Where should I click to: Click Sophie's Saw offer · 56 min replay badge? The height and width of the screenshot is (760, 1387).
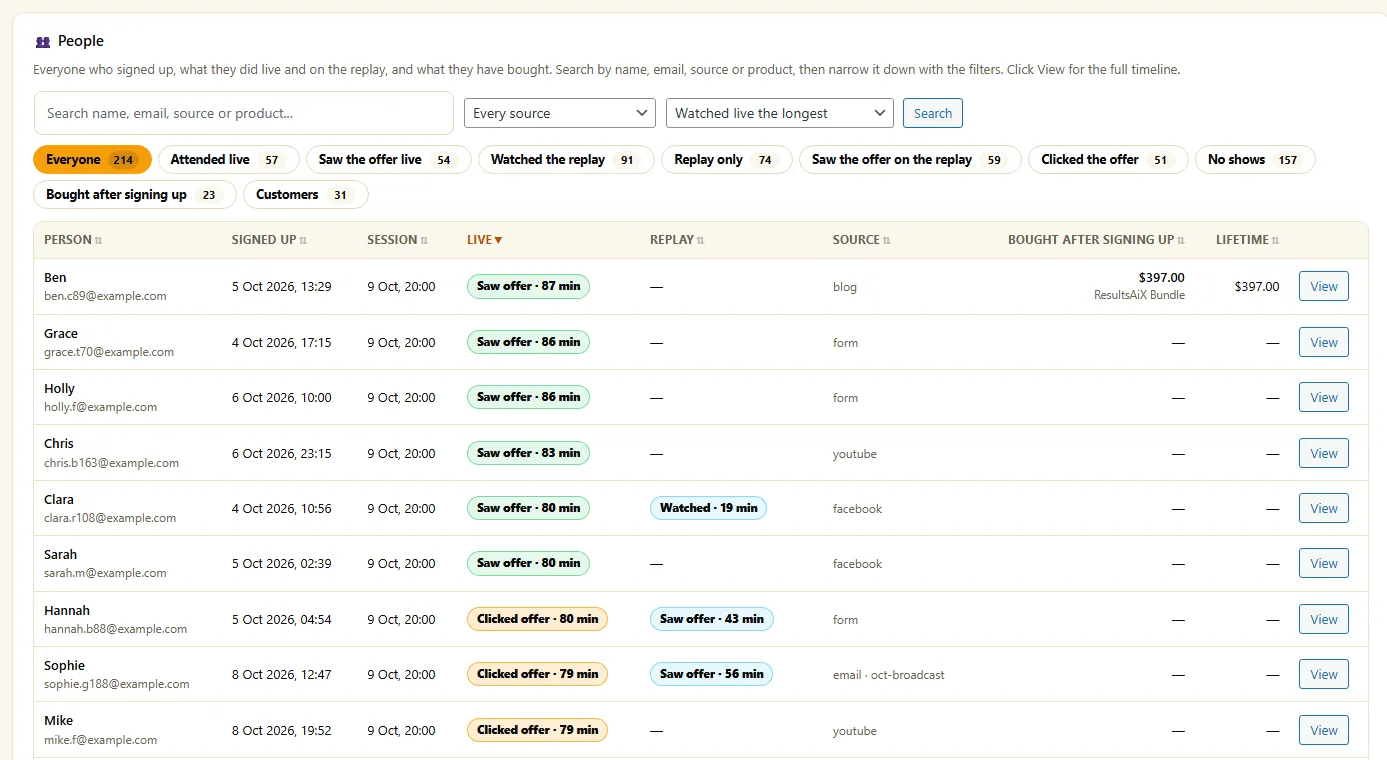coord(711,674)
